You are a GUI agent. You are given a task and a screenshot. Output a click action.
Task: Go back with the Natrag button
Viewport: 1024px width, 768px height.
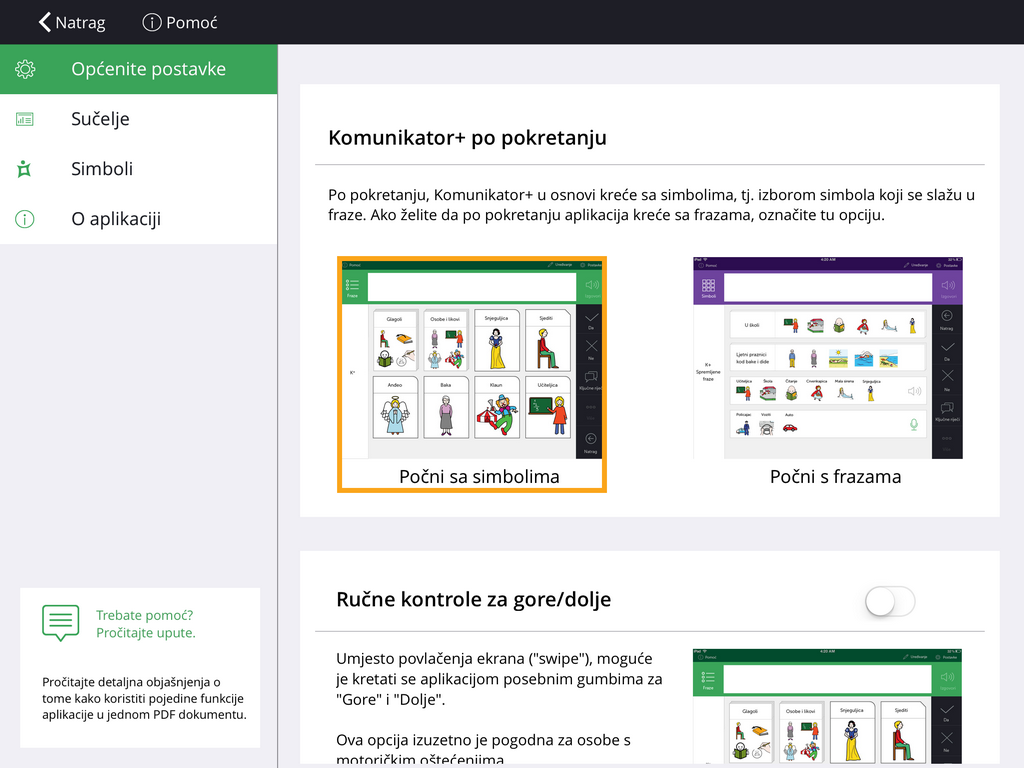[x=72, y=22]
